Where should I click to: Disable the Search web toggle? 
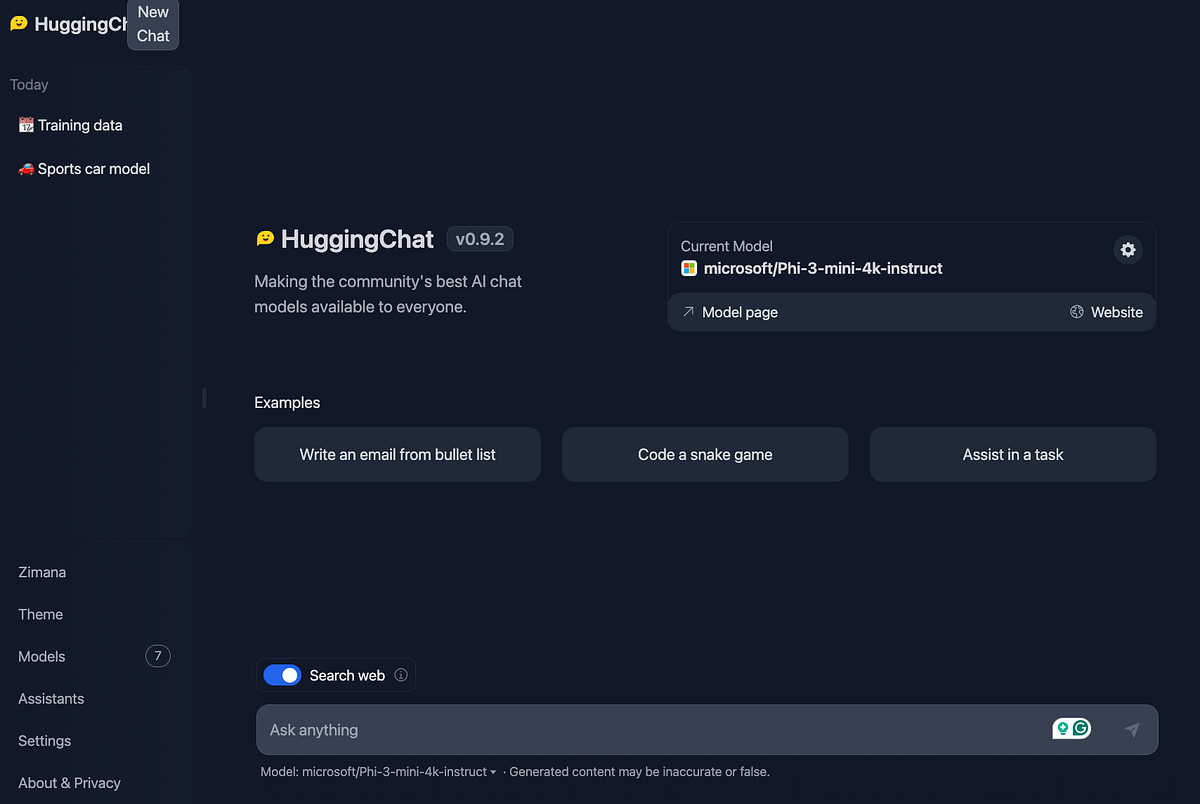click(x=282, y=675)
